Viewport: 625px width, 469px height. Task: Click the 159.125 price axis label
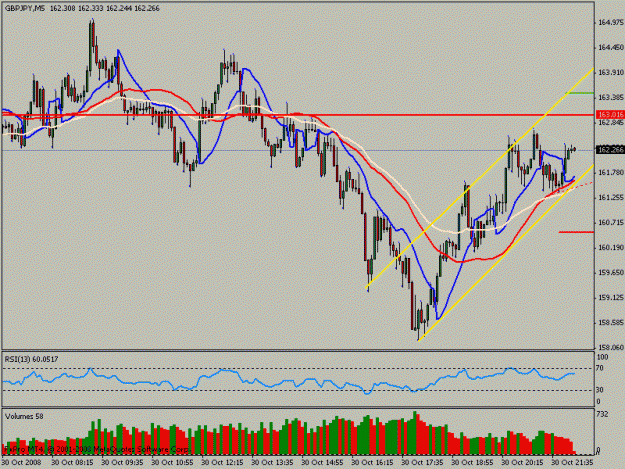[x=611, y=297]
